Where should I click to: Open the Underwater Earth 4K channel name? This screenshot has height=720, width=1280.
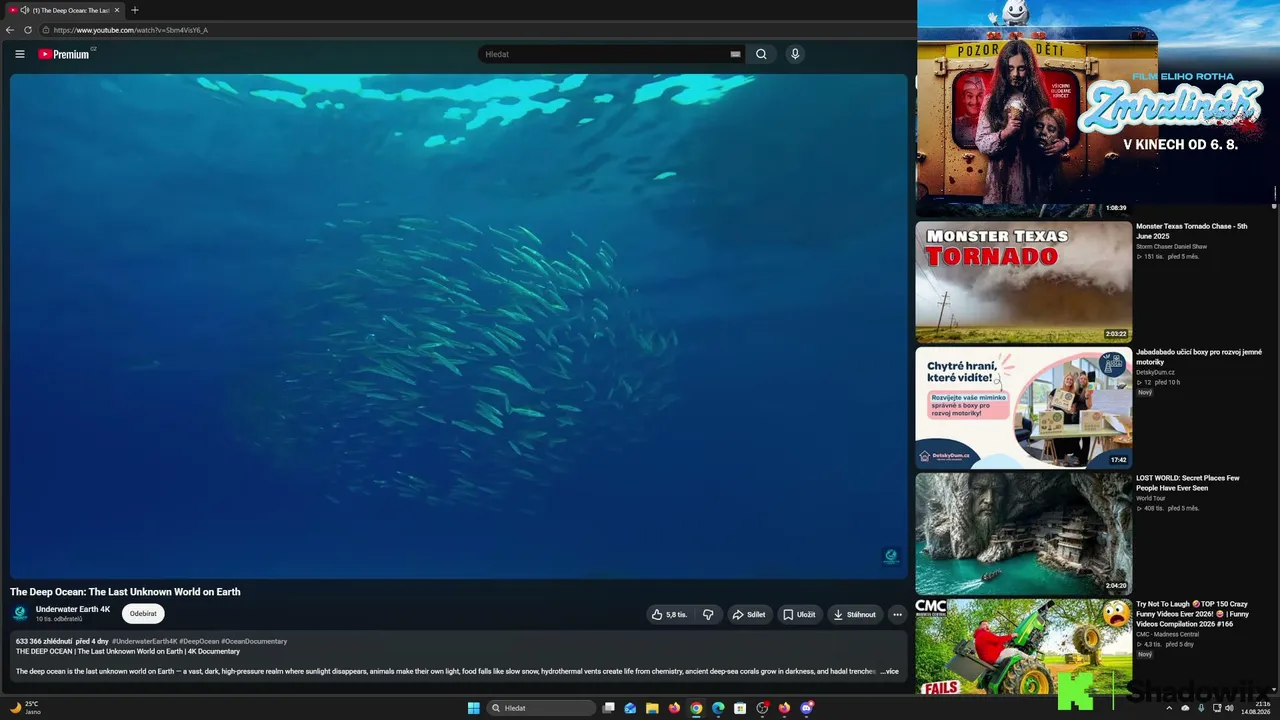(x=73, y=609)
